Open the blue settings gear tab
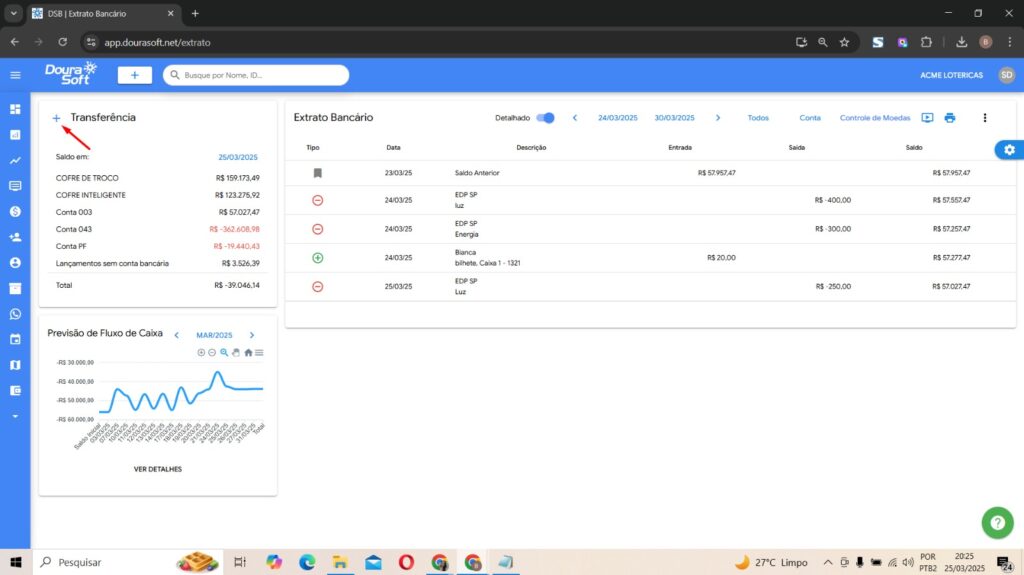The image size is (1024, 575). (1008, 150)
